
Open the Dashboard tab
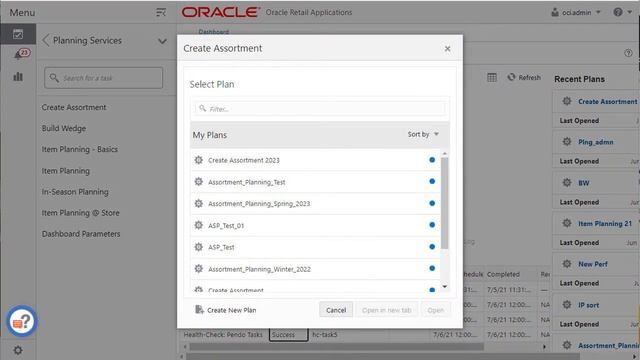(213, 31)
